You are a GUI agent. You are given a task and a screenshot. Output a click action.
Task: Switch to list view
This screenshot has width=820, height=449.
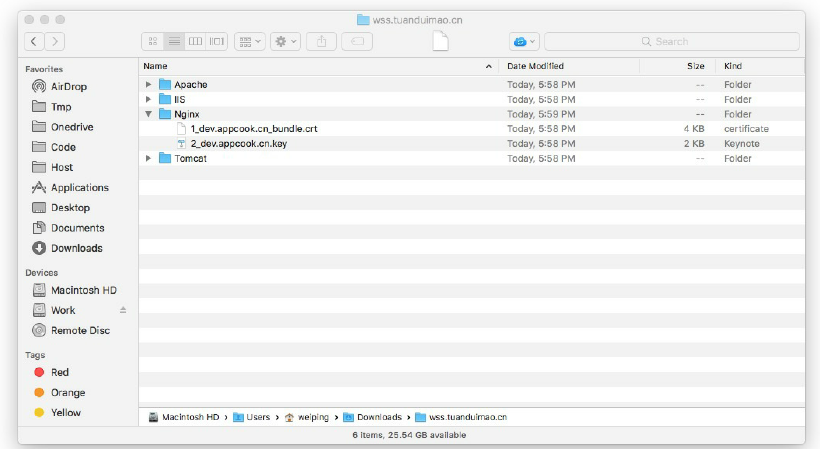coord(174,41)
